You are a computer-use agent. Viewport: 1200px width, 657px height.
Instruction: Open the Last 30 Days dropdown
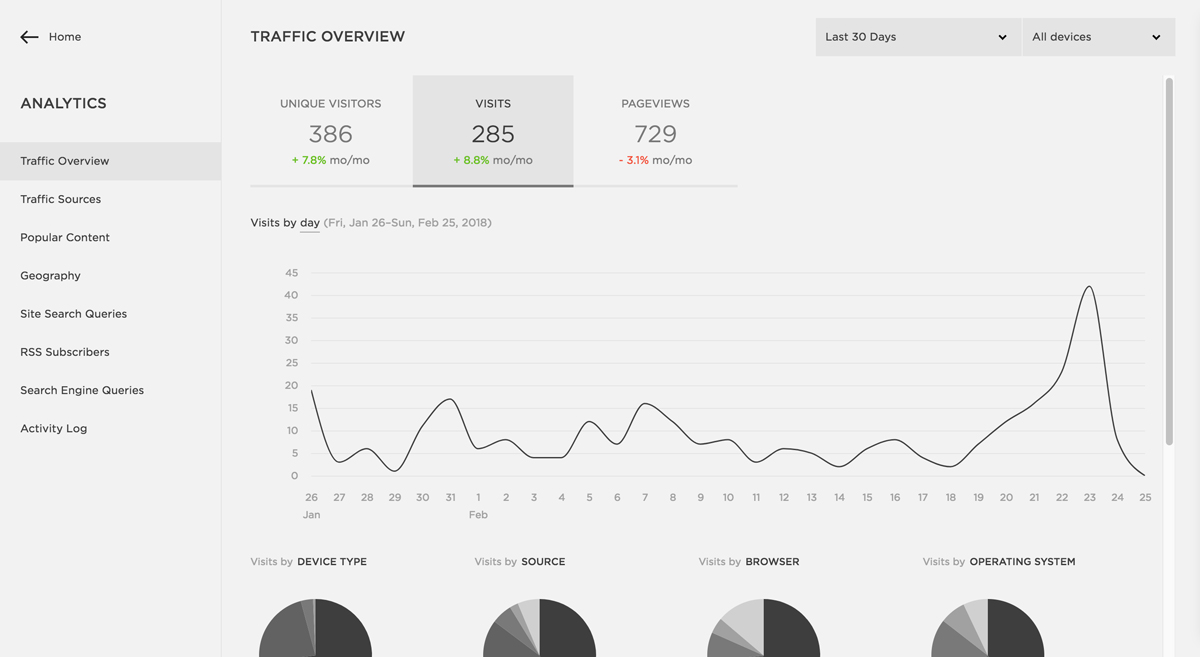918,37
